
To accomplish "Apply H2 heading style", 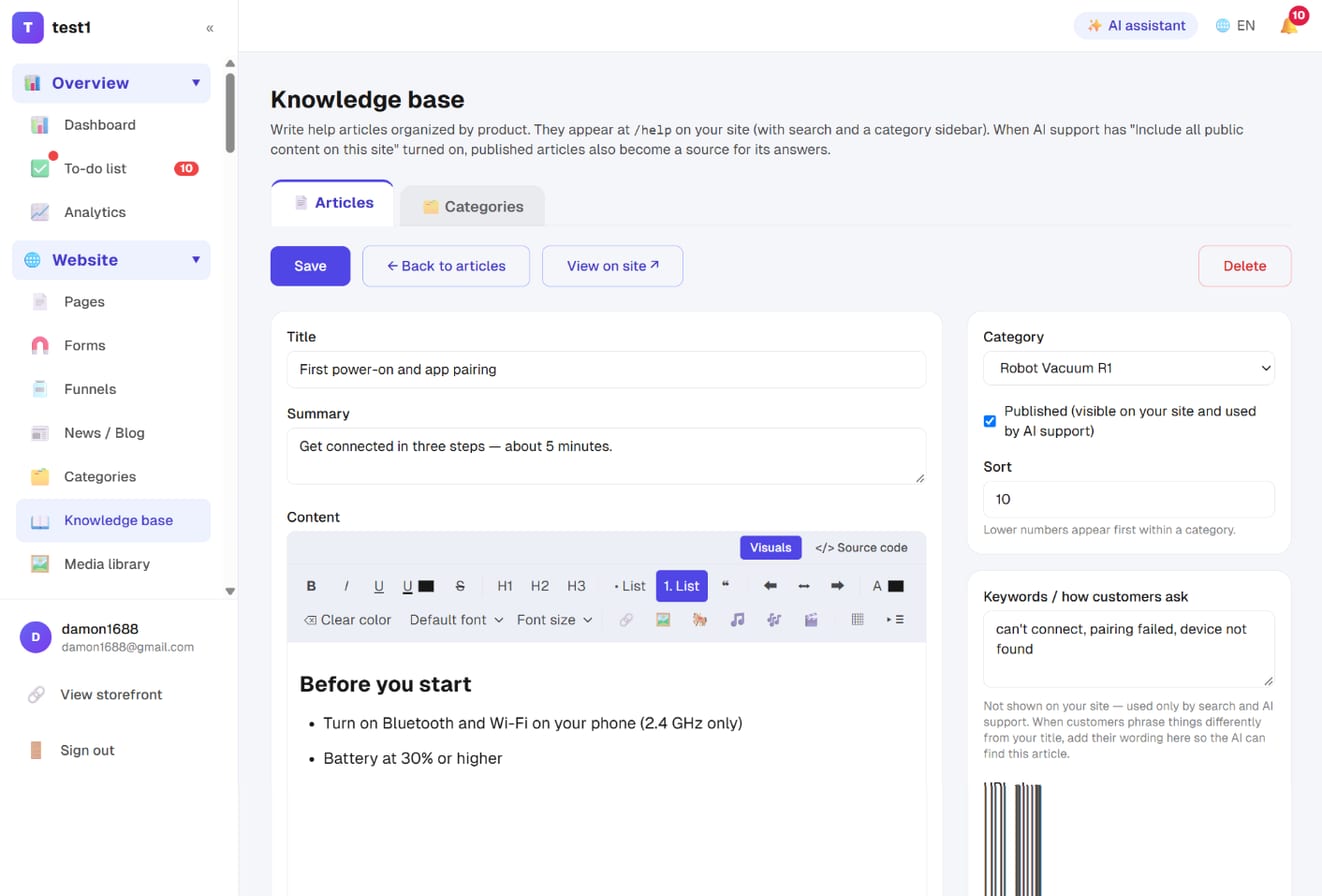I will point(540,586).
